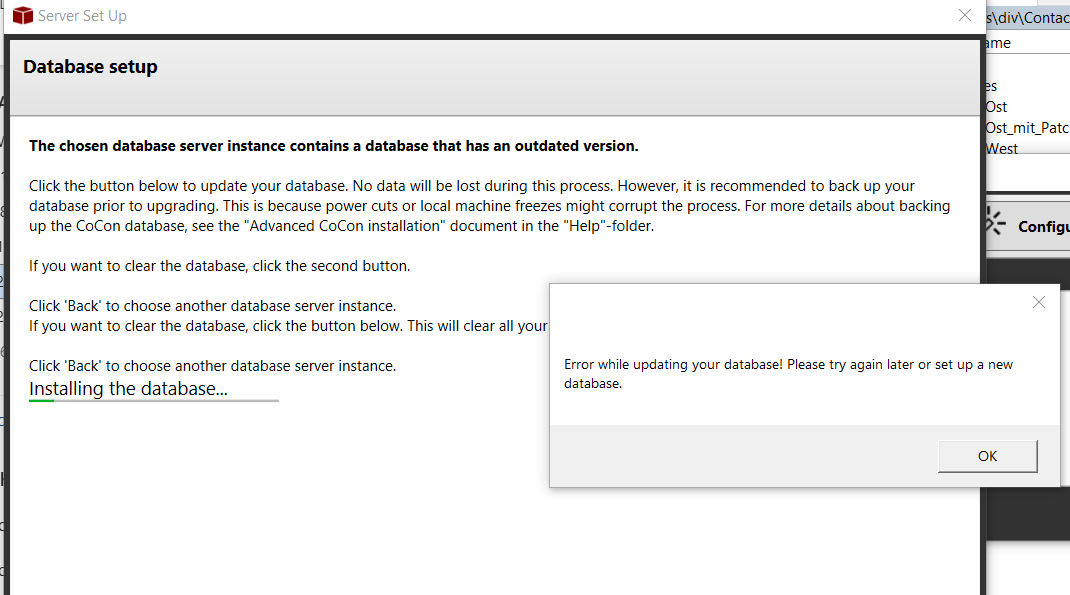The width and height of the screenshot is (1070, 595).
Task: Click the Server Set Up title bar text
Action: point(82,16)
